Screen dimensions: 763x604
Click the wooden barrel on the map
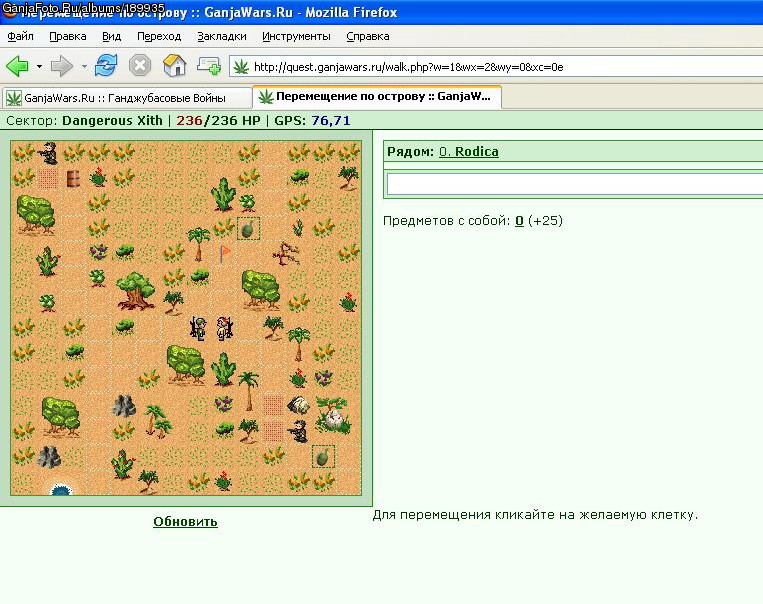pos(73,179)
